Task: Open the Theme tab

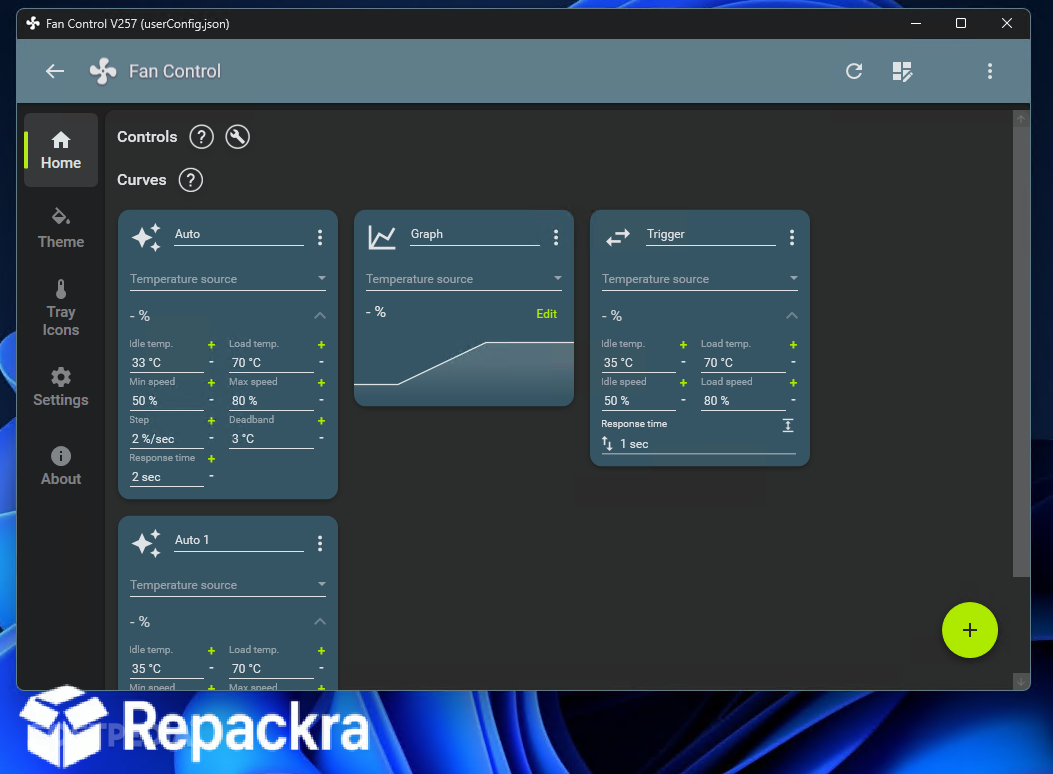Action: point(61,228)
